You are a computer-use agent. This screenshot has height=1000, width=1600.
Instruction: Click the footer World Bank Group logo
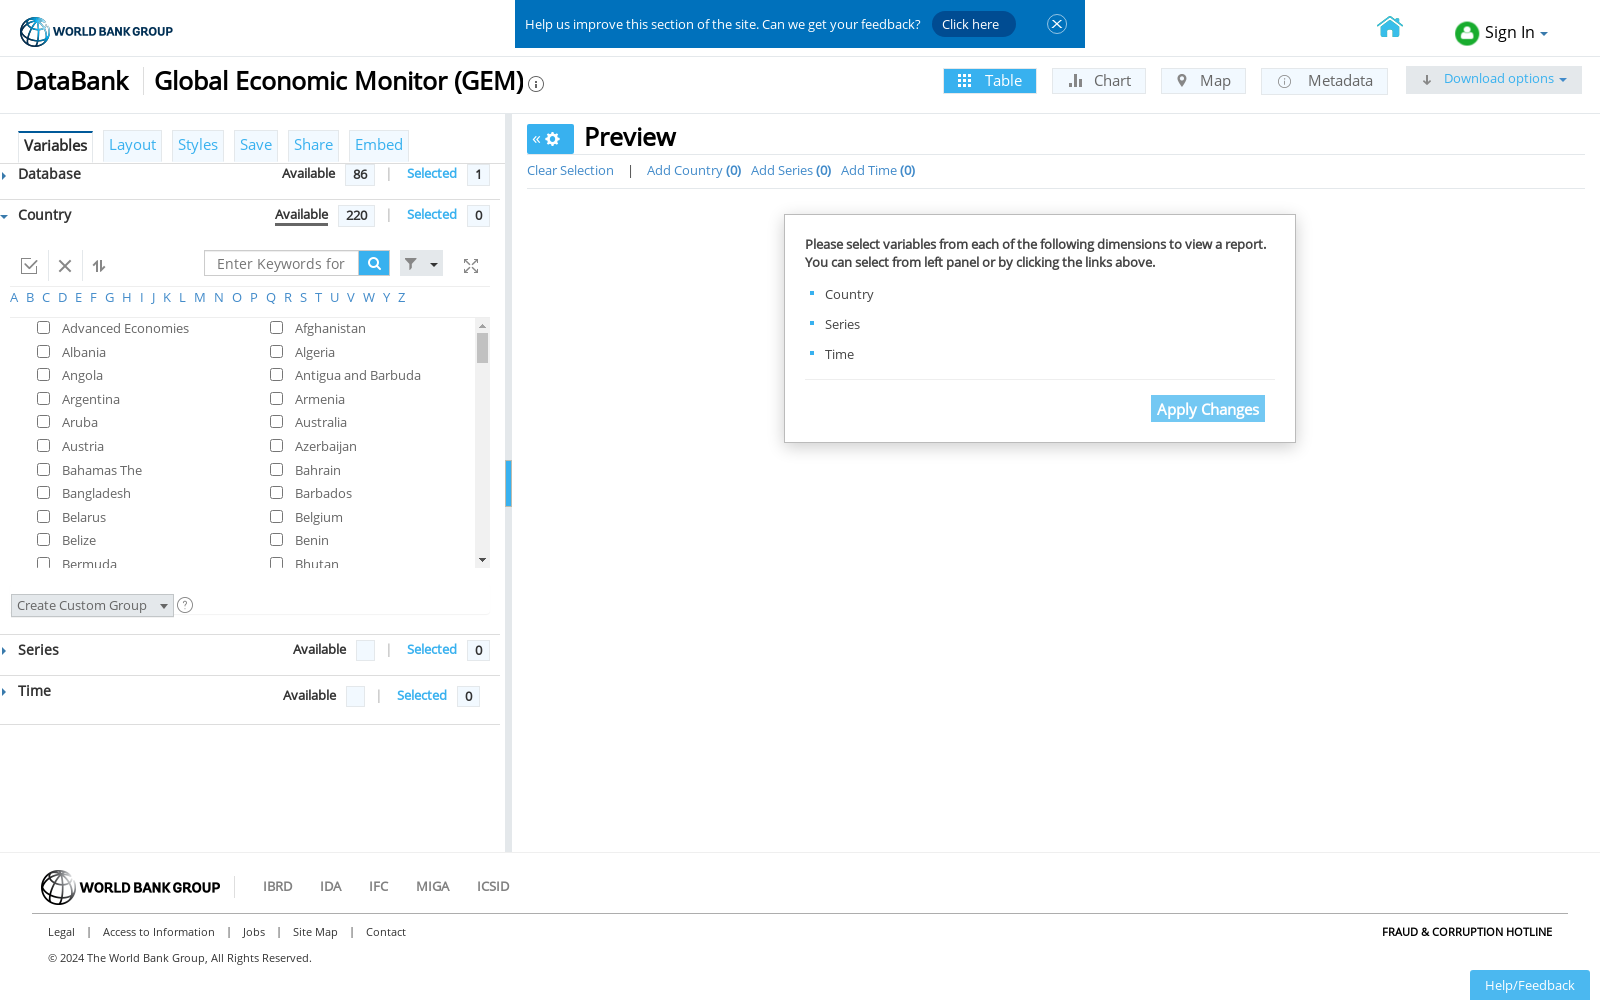(x=130, y=887)
